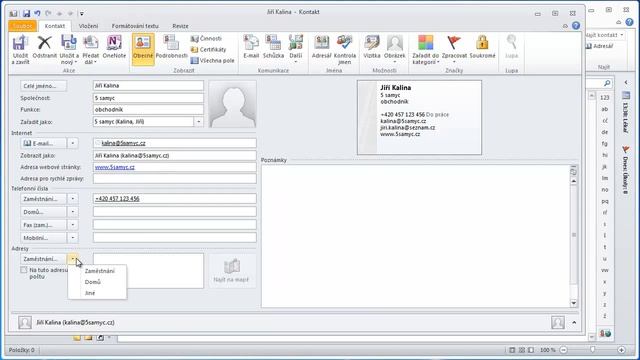Click into Poznámky notes area
Image resolution: width=640 pixels, height=360 pixels.
pos(416,236)
